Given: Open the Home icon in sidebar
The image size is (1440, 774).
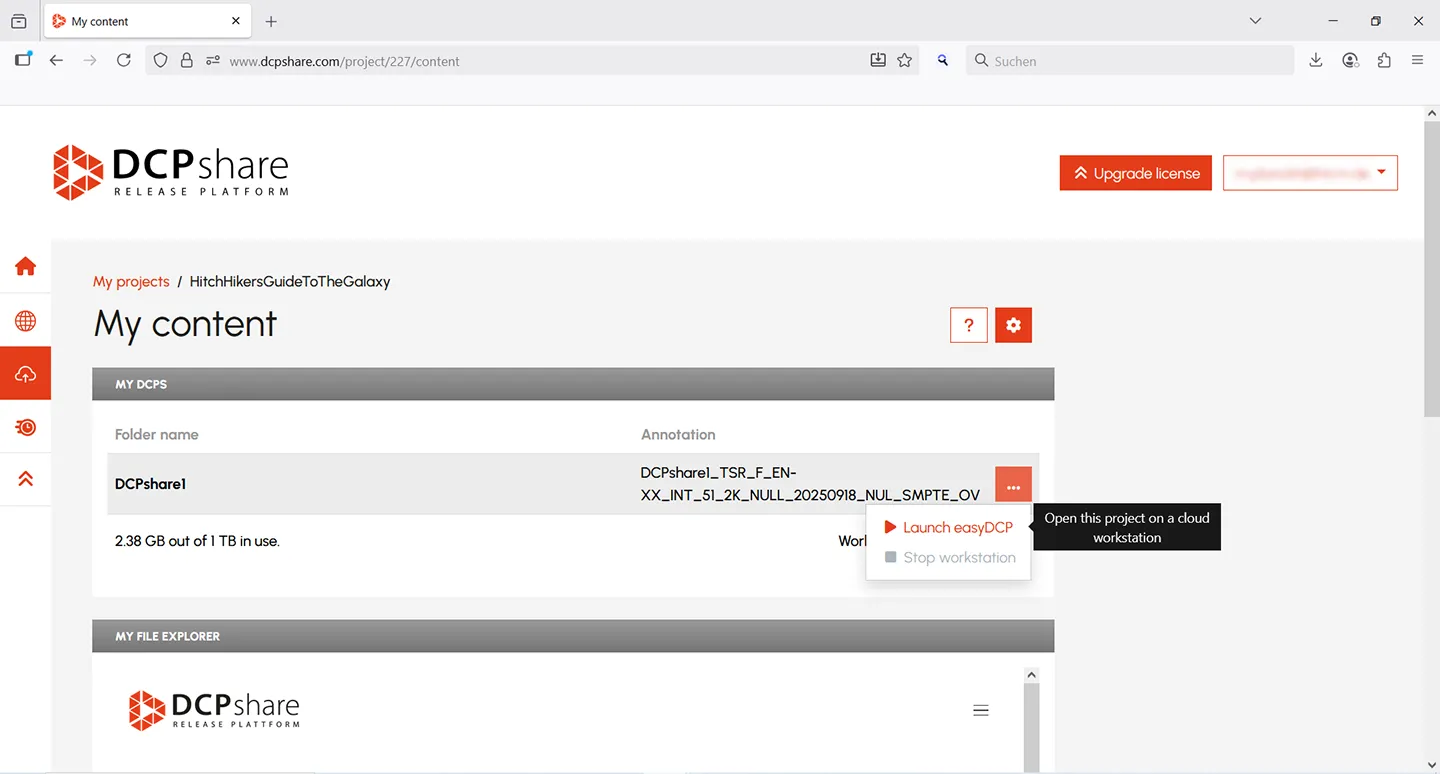Looking at the screenshot, I should coord(26,266).
